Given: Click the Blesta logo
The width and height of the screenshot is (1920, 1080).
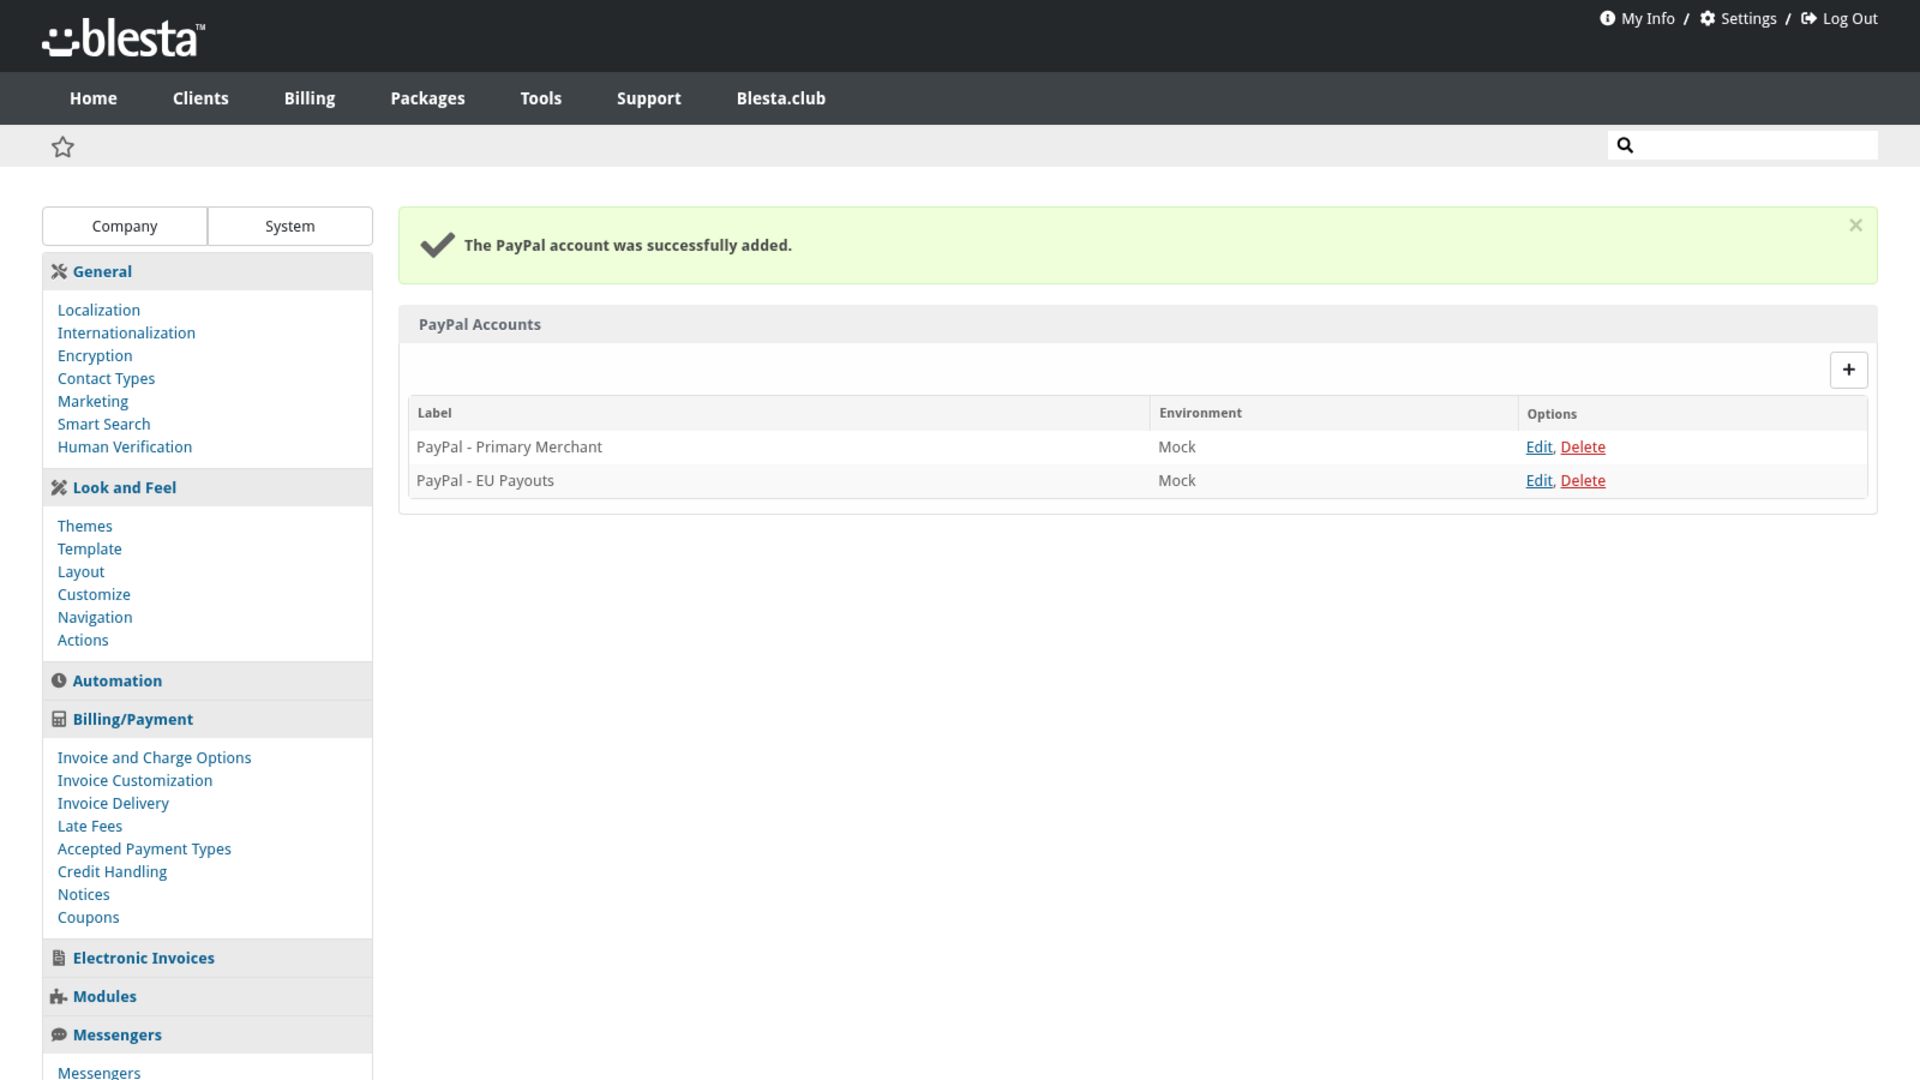Looking at the screenshot, I should pos(124,39).
